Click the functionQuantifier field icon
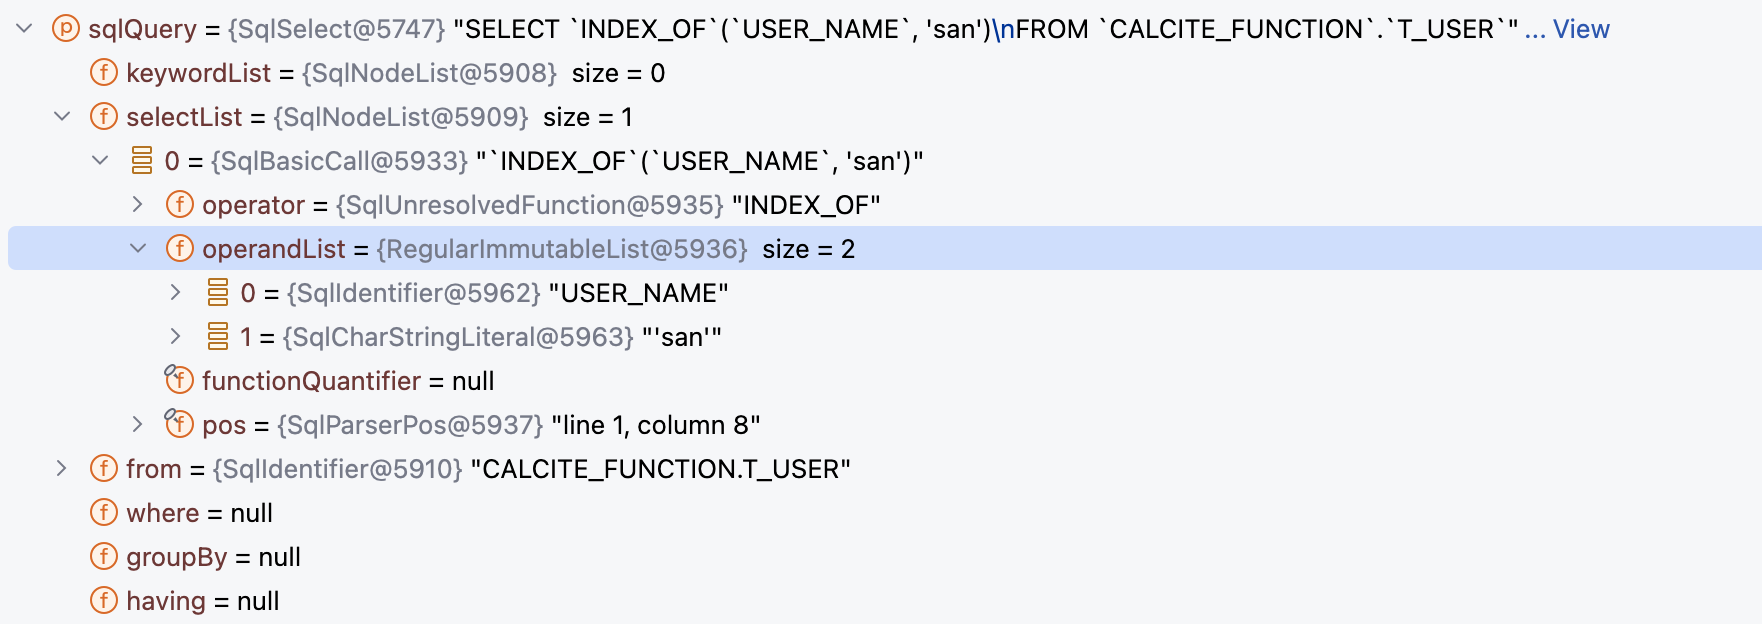Viewport: 1762px width, 624px height. click(x=180, y=381)
